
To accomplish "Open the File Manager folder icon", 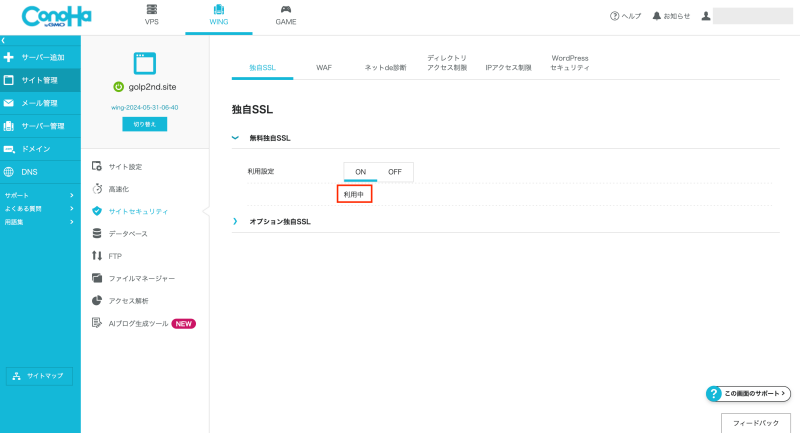I will [x=97, y=277].
